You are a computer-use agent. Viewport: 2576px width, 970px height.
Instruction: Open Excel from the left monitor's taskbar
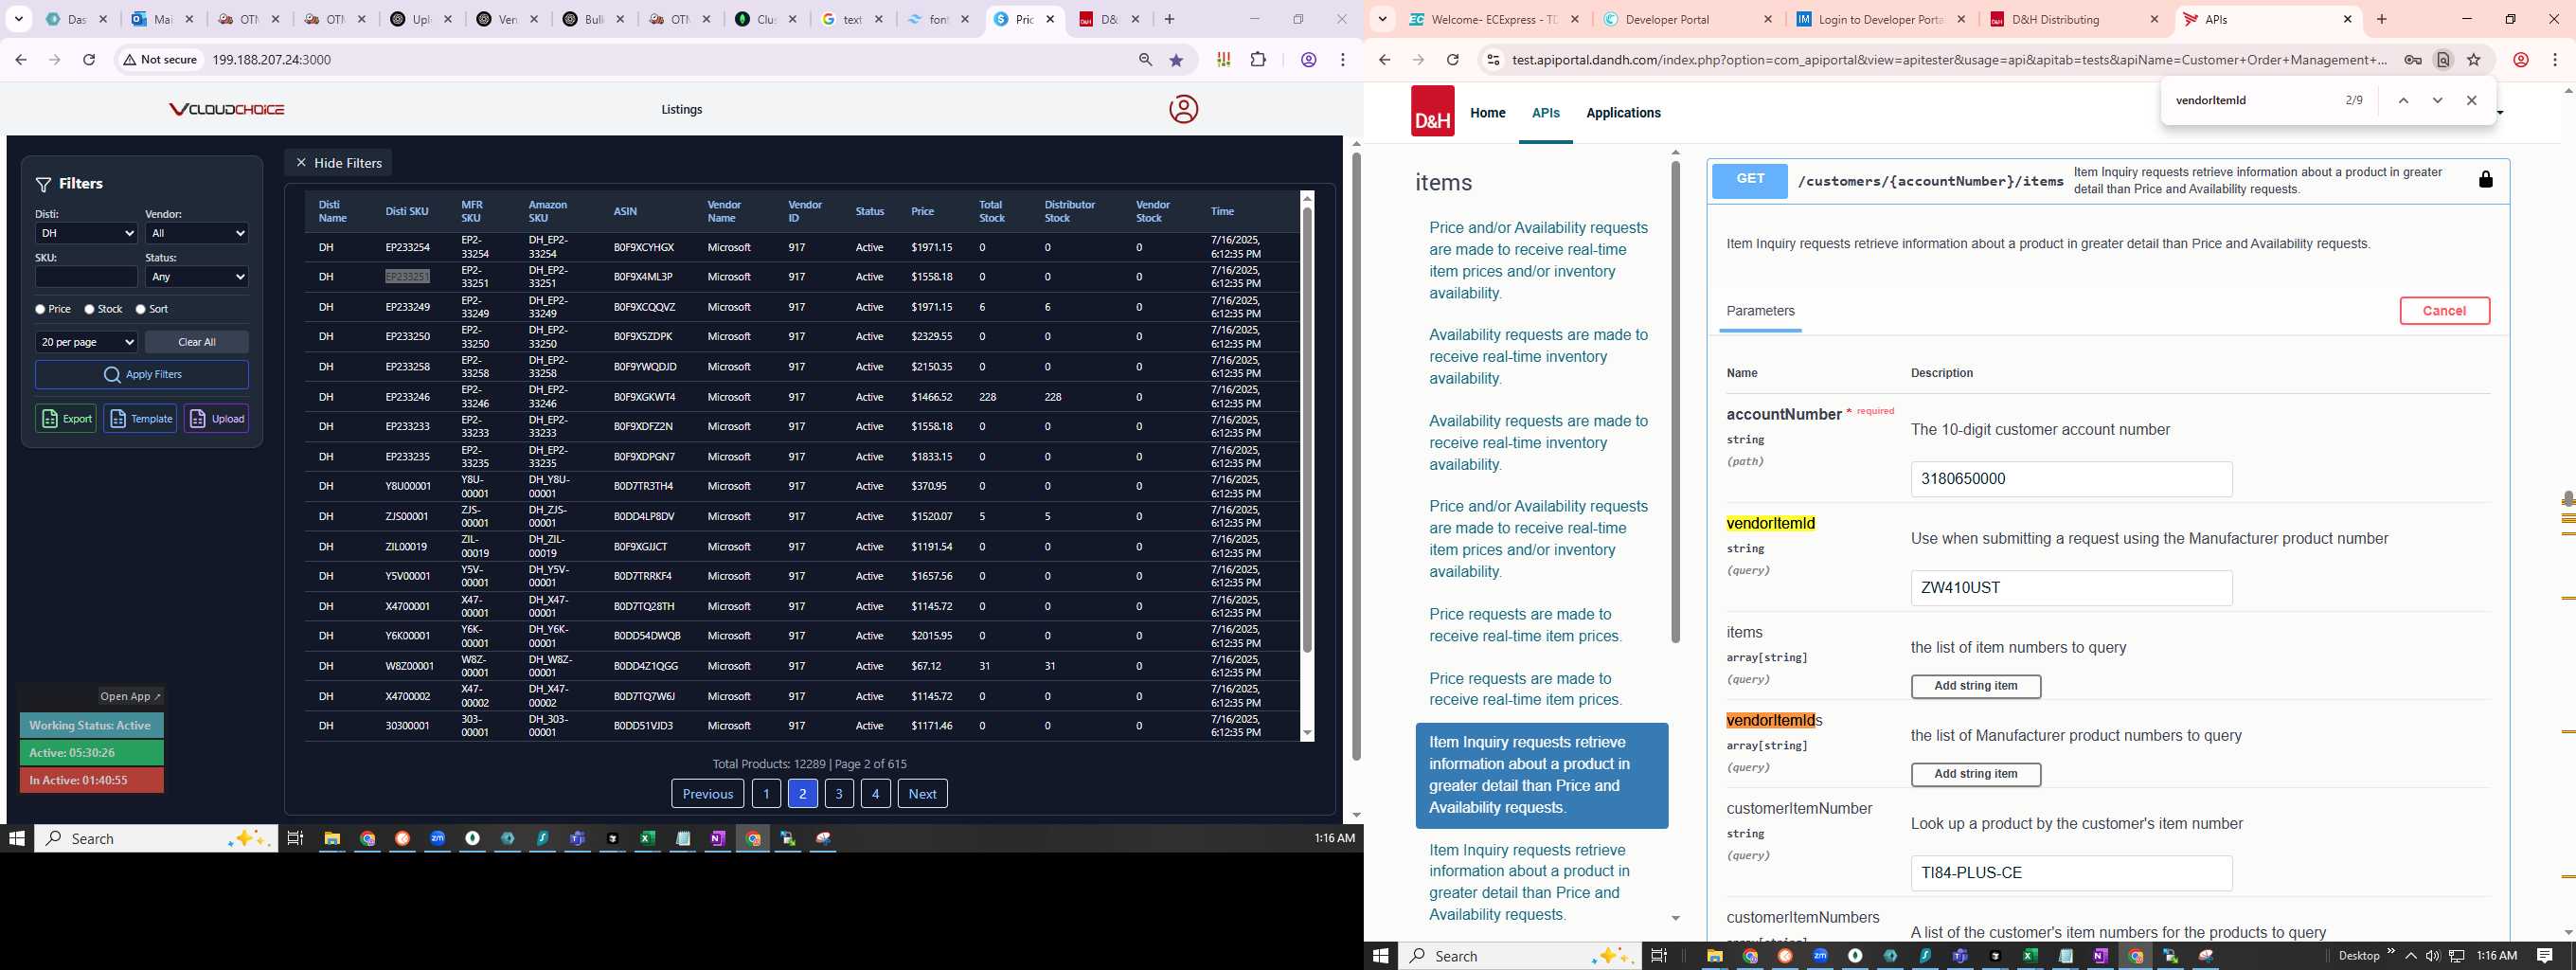[x=647, y=838]
